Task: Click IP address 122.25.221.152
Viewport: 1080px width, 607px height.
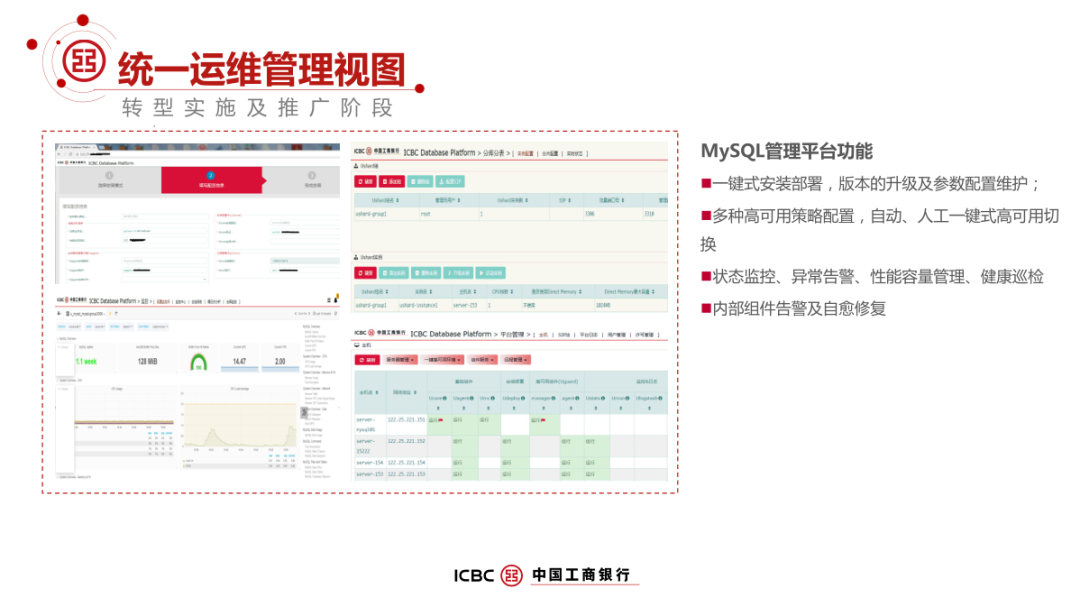Action: point(406,441)
